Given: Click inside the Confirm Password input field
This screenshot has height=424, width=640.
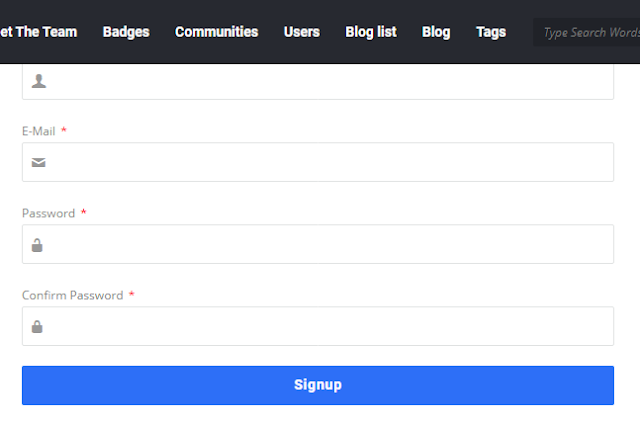Looking at the screenshot, I should 318,326.
